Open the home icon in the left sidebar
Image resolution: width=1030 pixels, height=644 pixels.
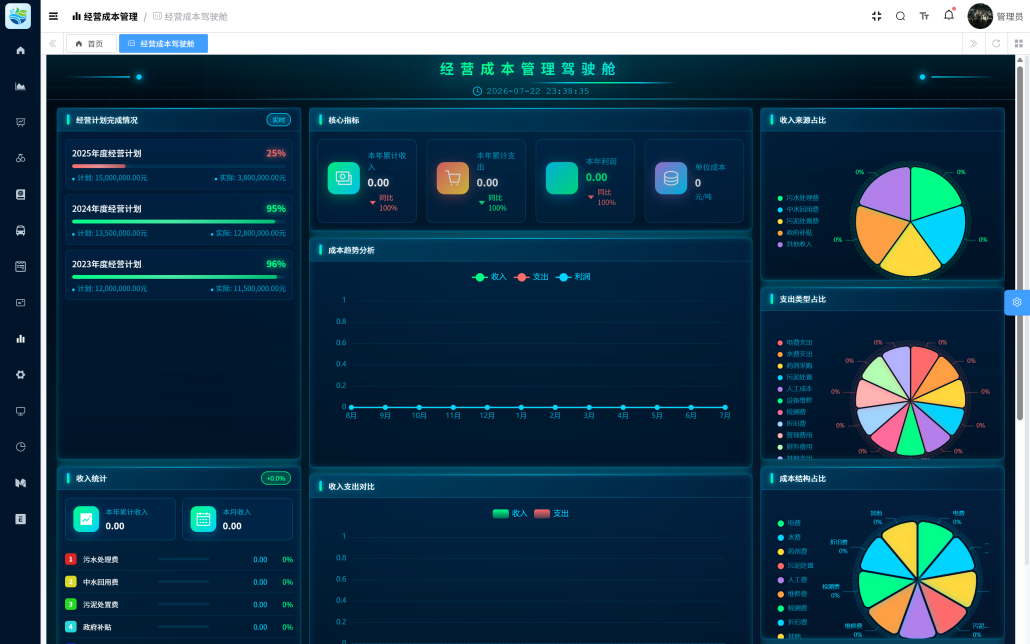20,51
